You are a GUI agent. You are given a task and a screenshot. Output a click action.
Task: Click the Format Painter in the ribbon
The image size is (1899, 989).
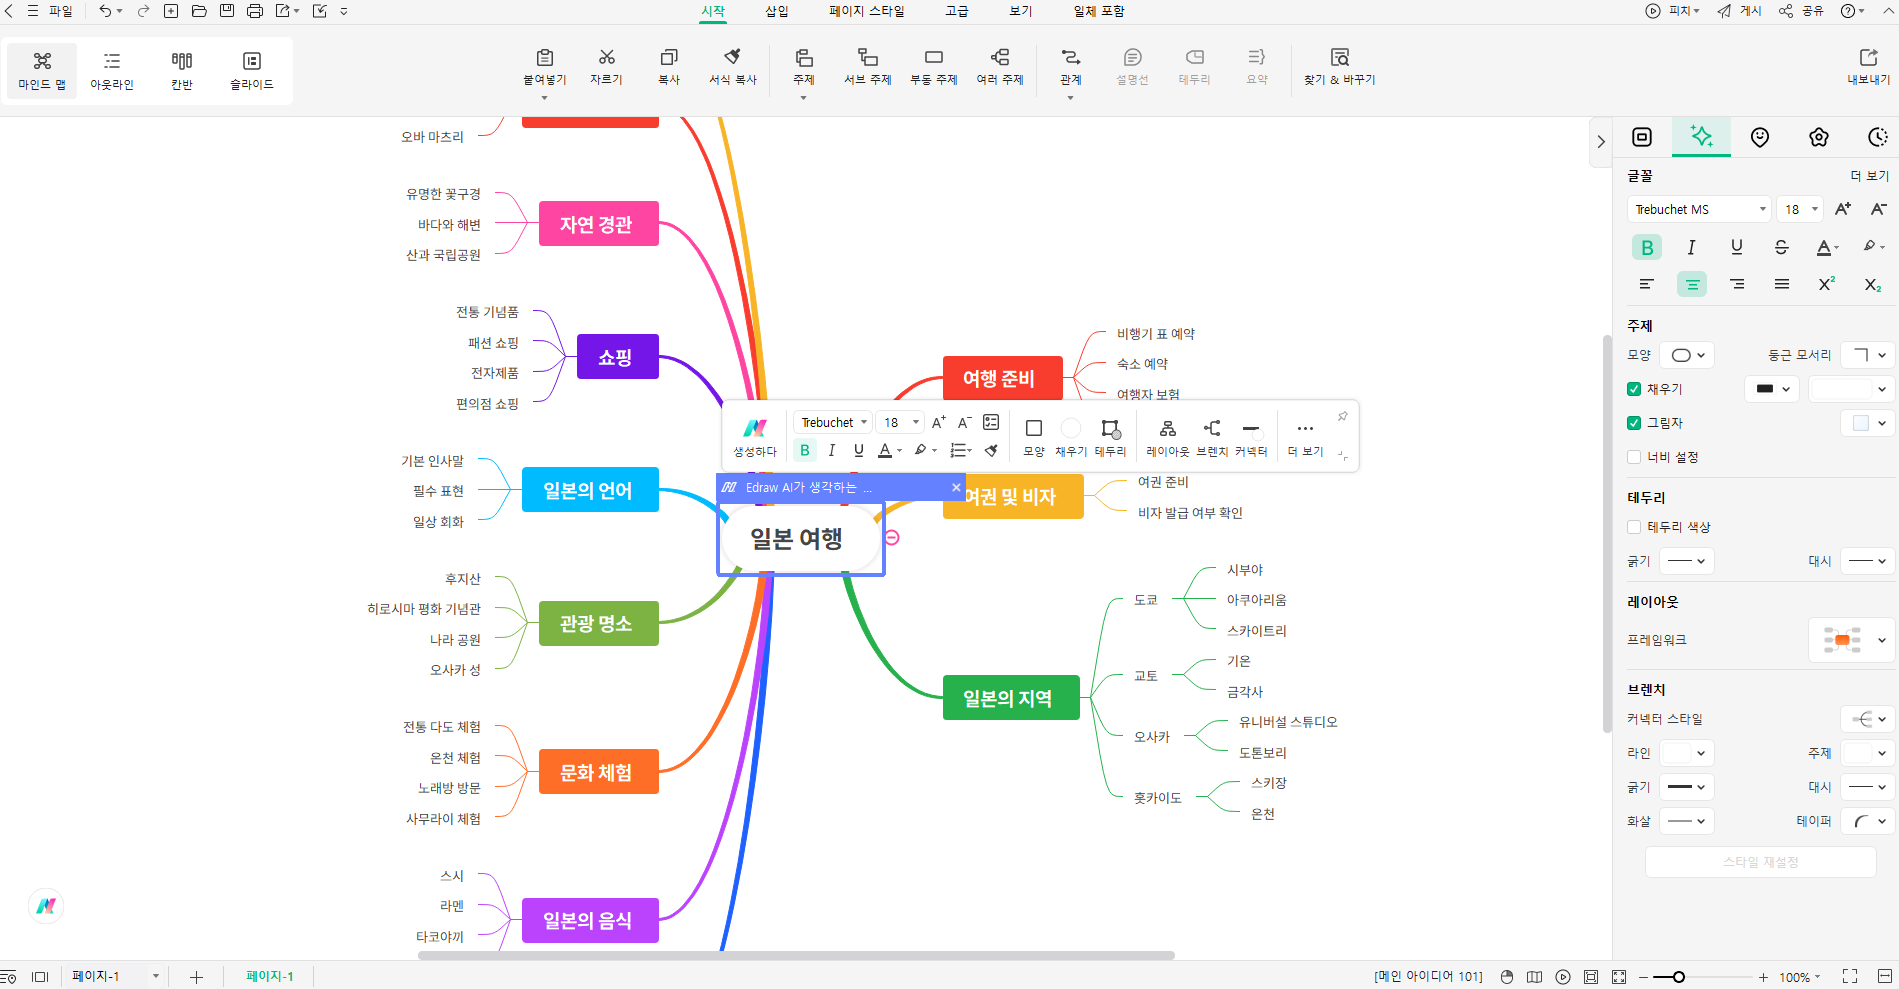point(733,67)
